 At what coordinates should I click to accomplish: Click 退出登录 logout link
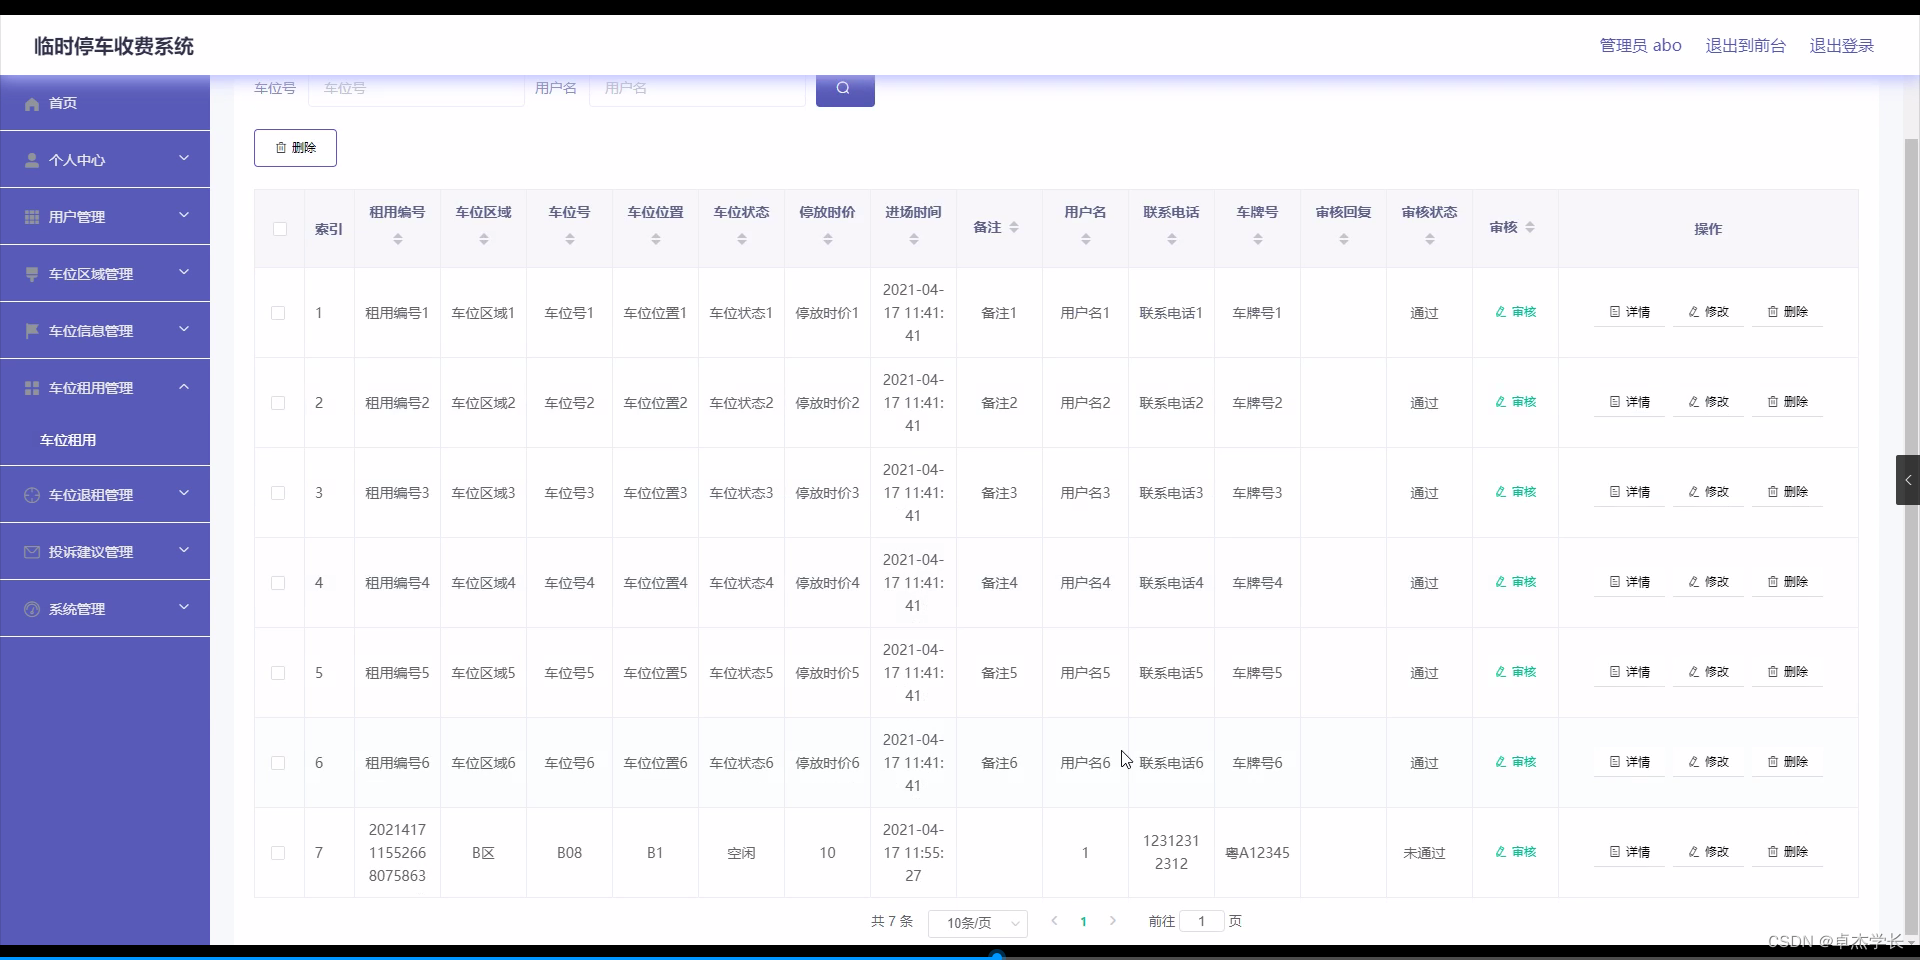[x=1842, y=46]
